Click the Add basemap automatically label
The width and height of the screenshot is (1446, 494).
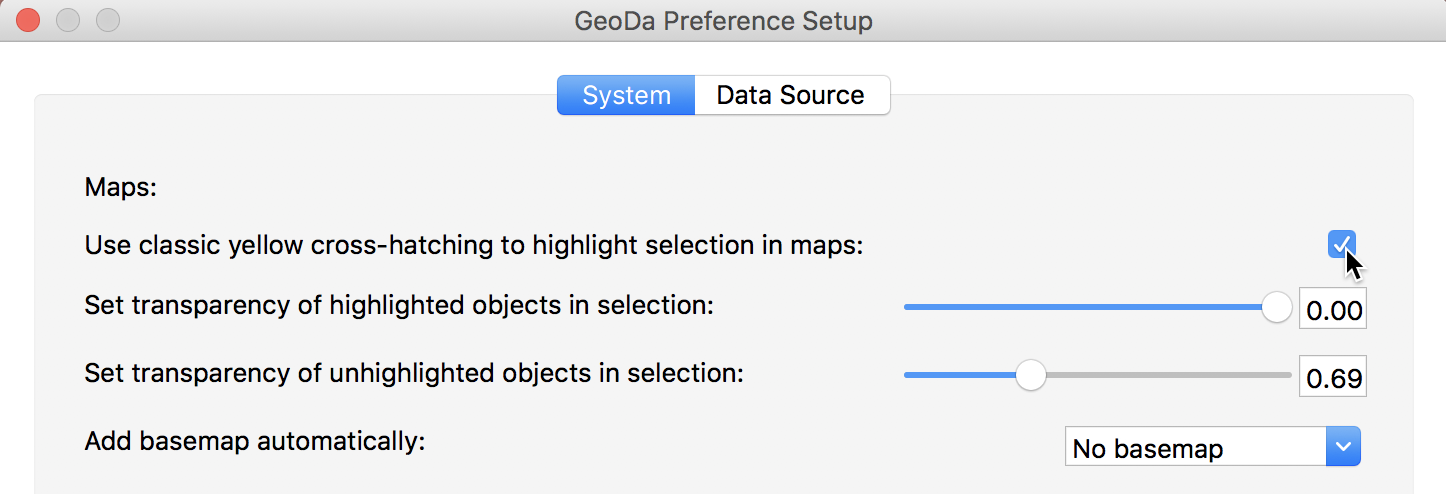tap(255, 441)
